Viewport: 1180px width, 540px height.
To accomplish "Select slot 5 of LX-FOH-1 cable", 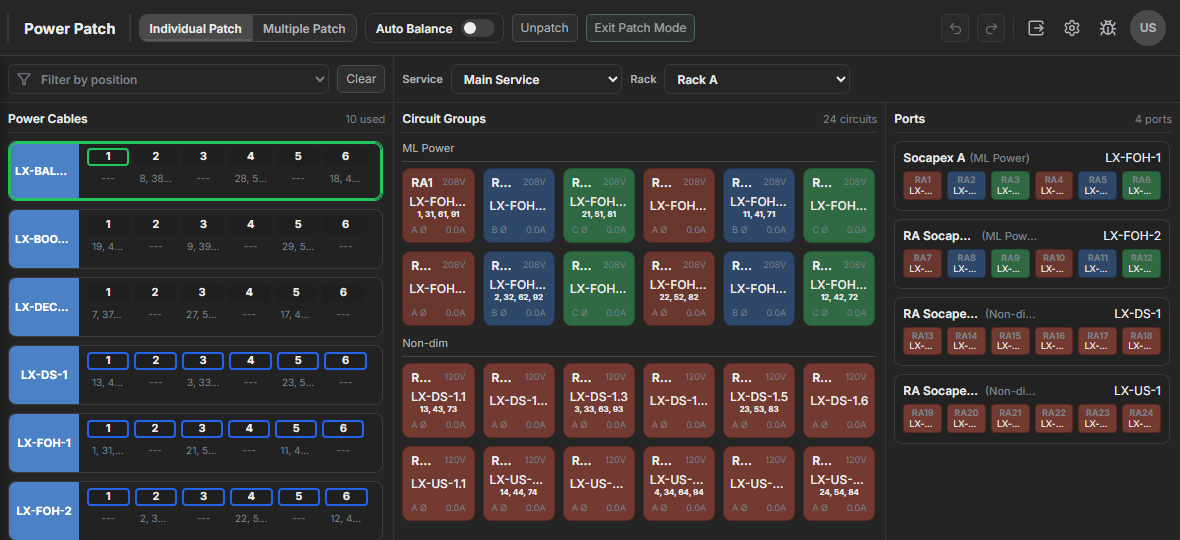I will tap(298, 429).
